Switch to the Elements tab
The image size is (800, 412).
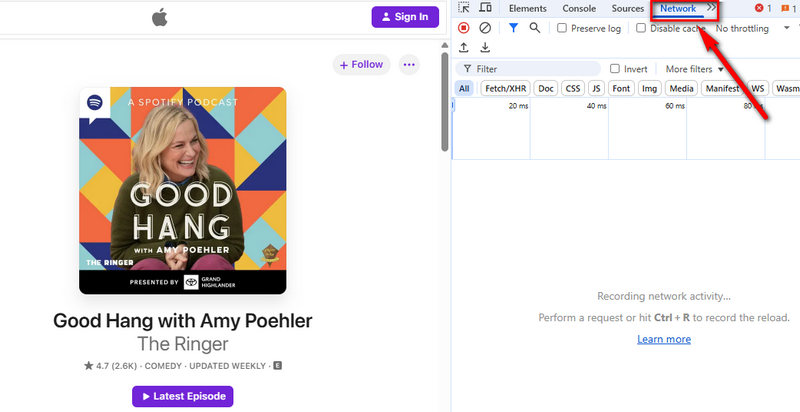click(528, 8)
